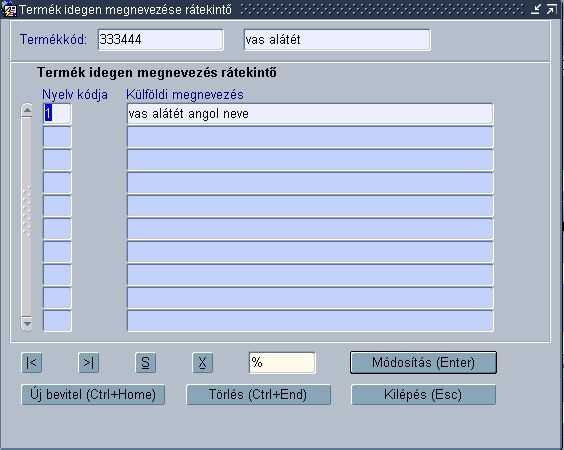
Task: Click the scrollbar grip handle
Action: 27,212
